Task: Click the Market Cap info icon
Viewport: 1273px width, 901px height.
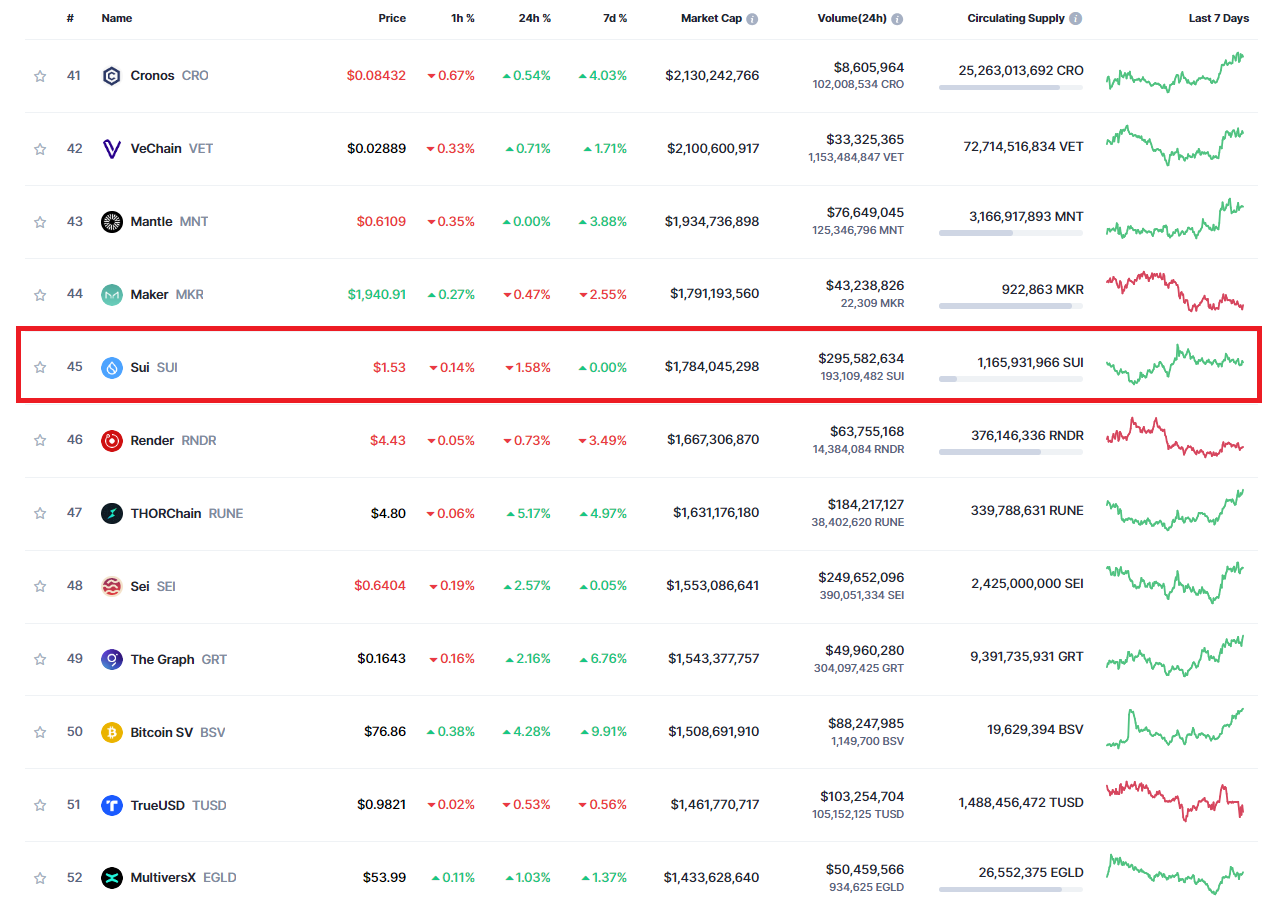Action: (752, 19)
